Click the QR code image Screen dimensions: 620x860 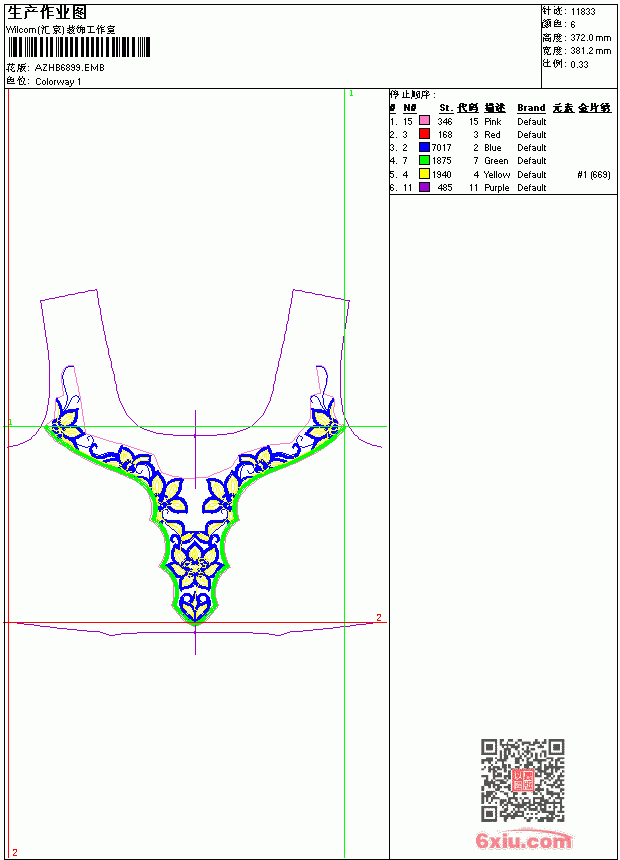[x=523, y=780]
